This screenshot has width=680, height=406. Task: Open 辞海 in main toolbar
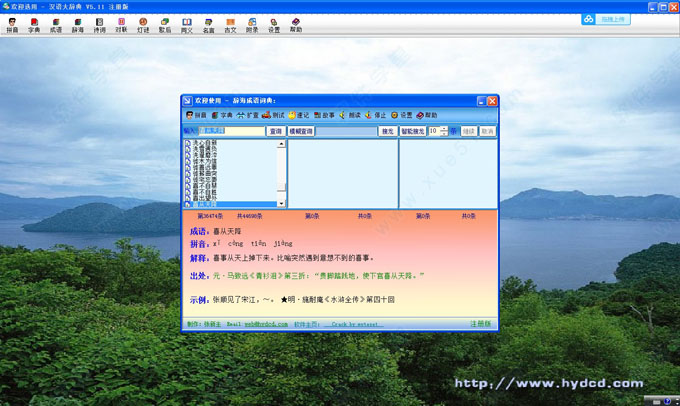click(78, 26)
